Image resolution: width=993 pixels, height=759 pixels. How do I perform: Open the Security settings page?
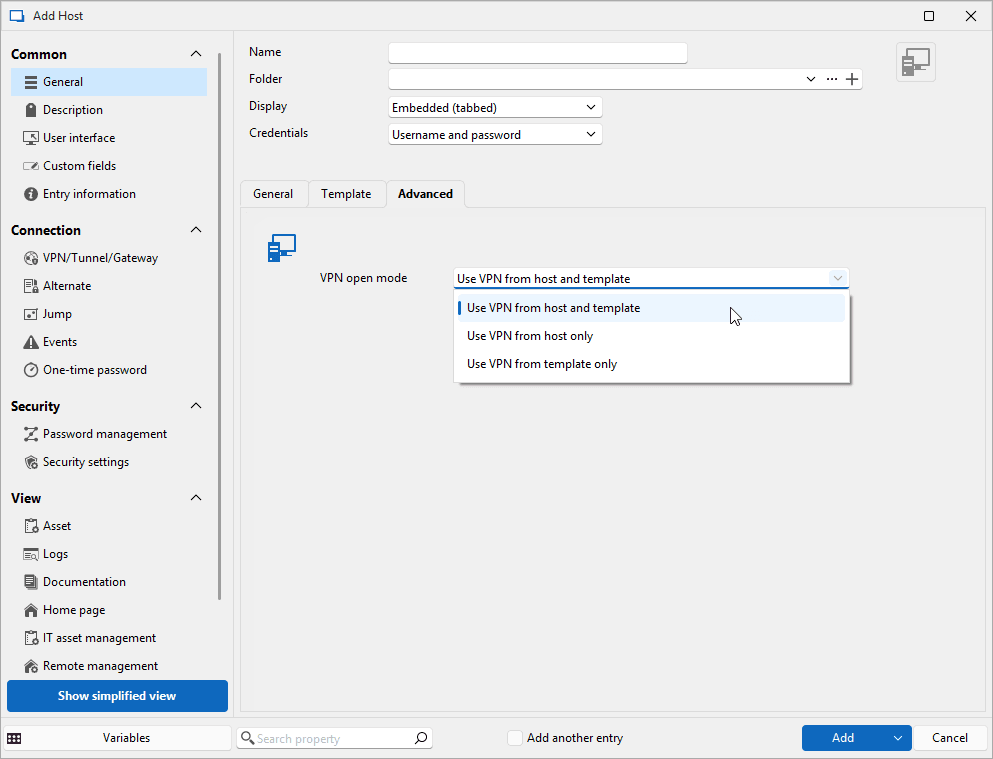click(85, 462)
